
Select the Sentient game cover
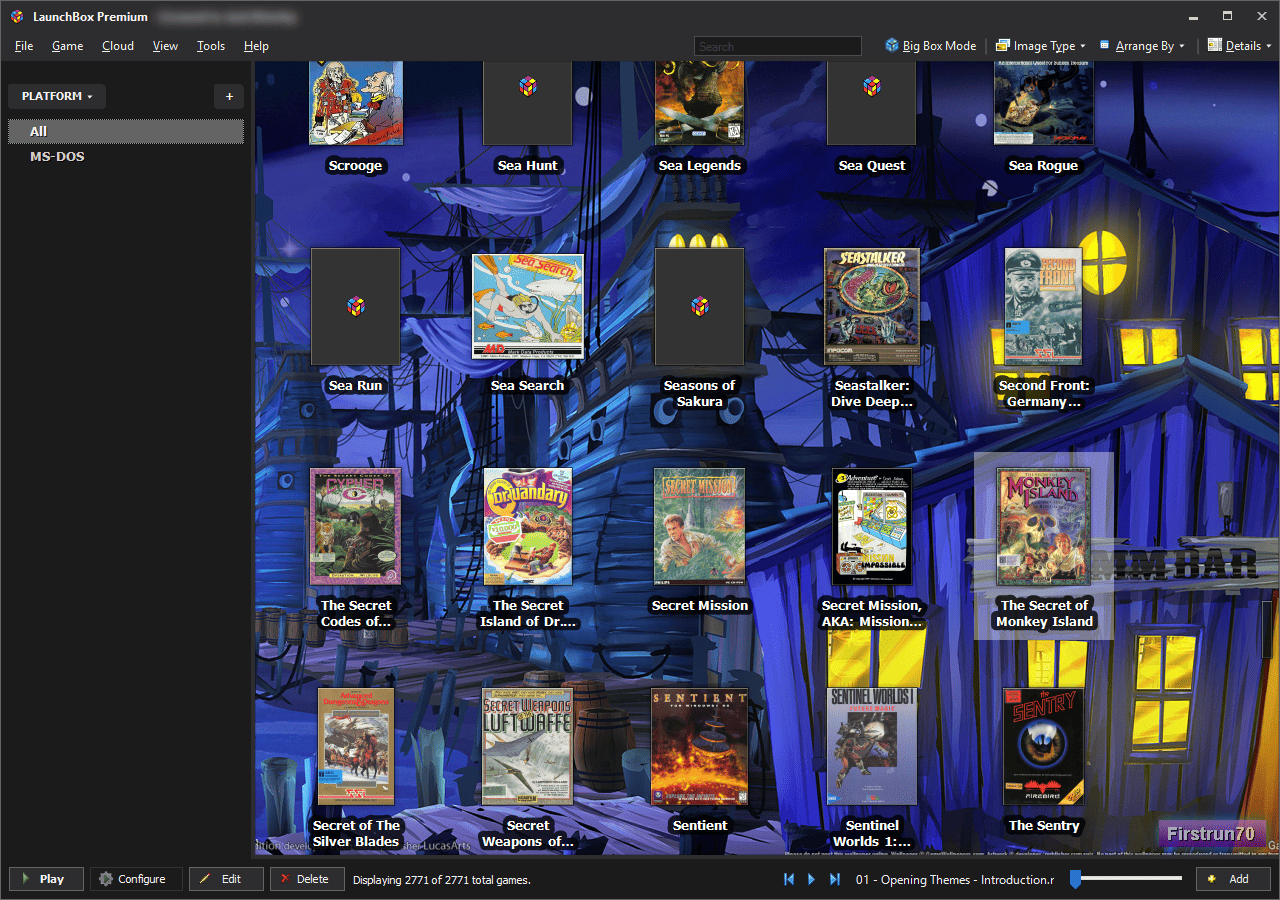click(700, 746)
